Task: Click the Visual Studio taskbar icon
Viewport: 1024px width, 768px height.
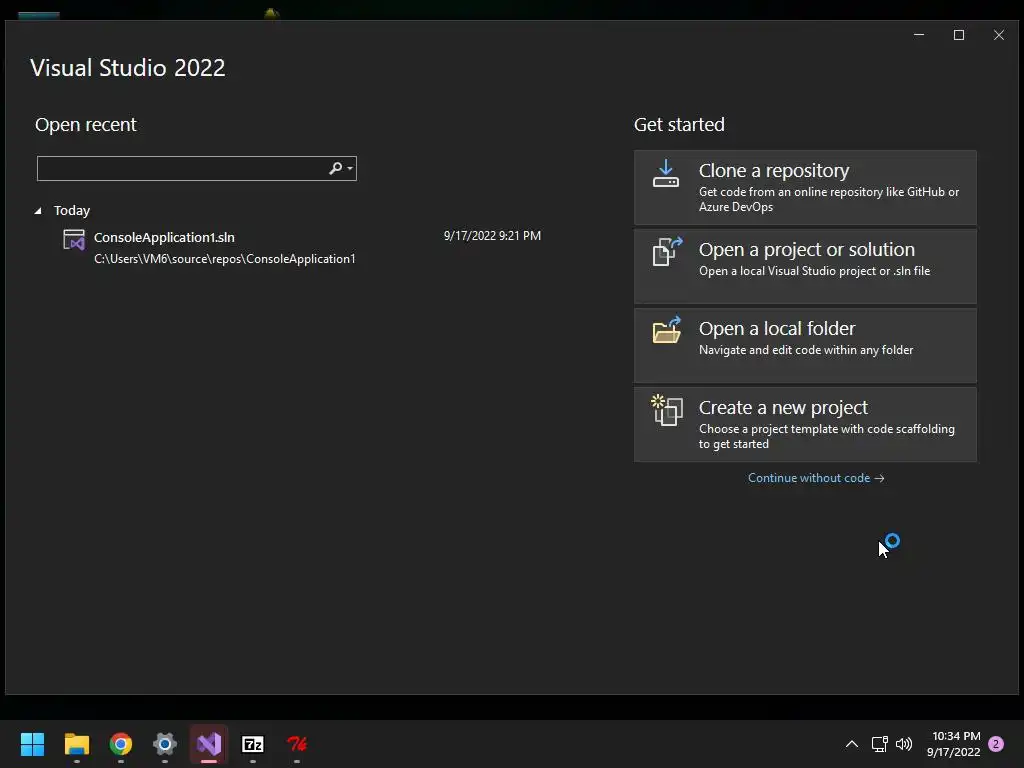Action: tap(209, 744)
